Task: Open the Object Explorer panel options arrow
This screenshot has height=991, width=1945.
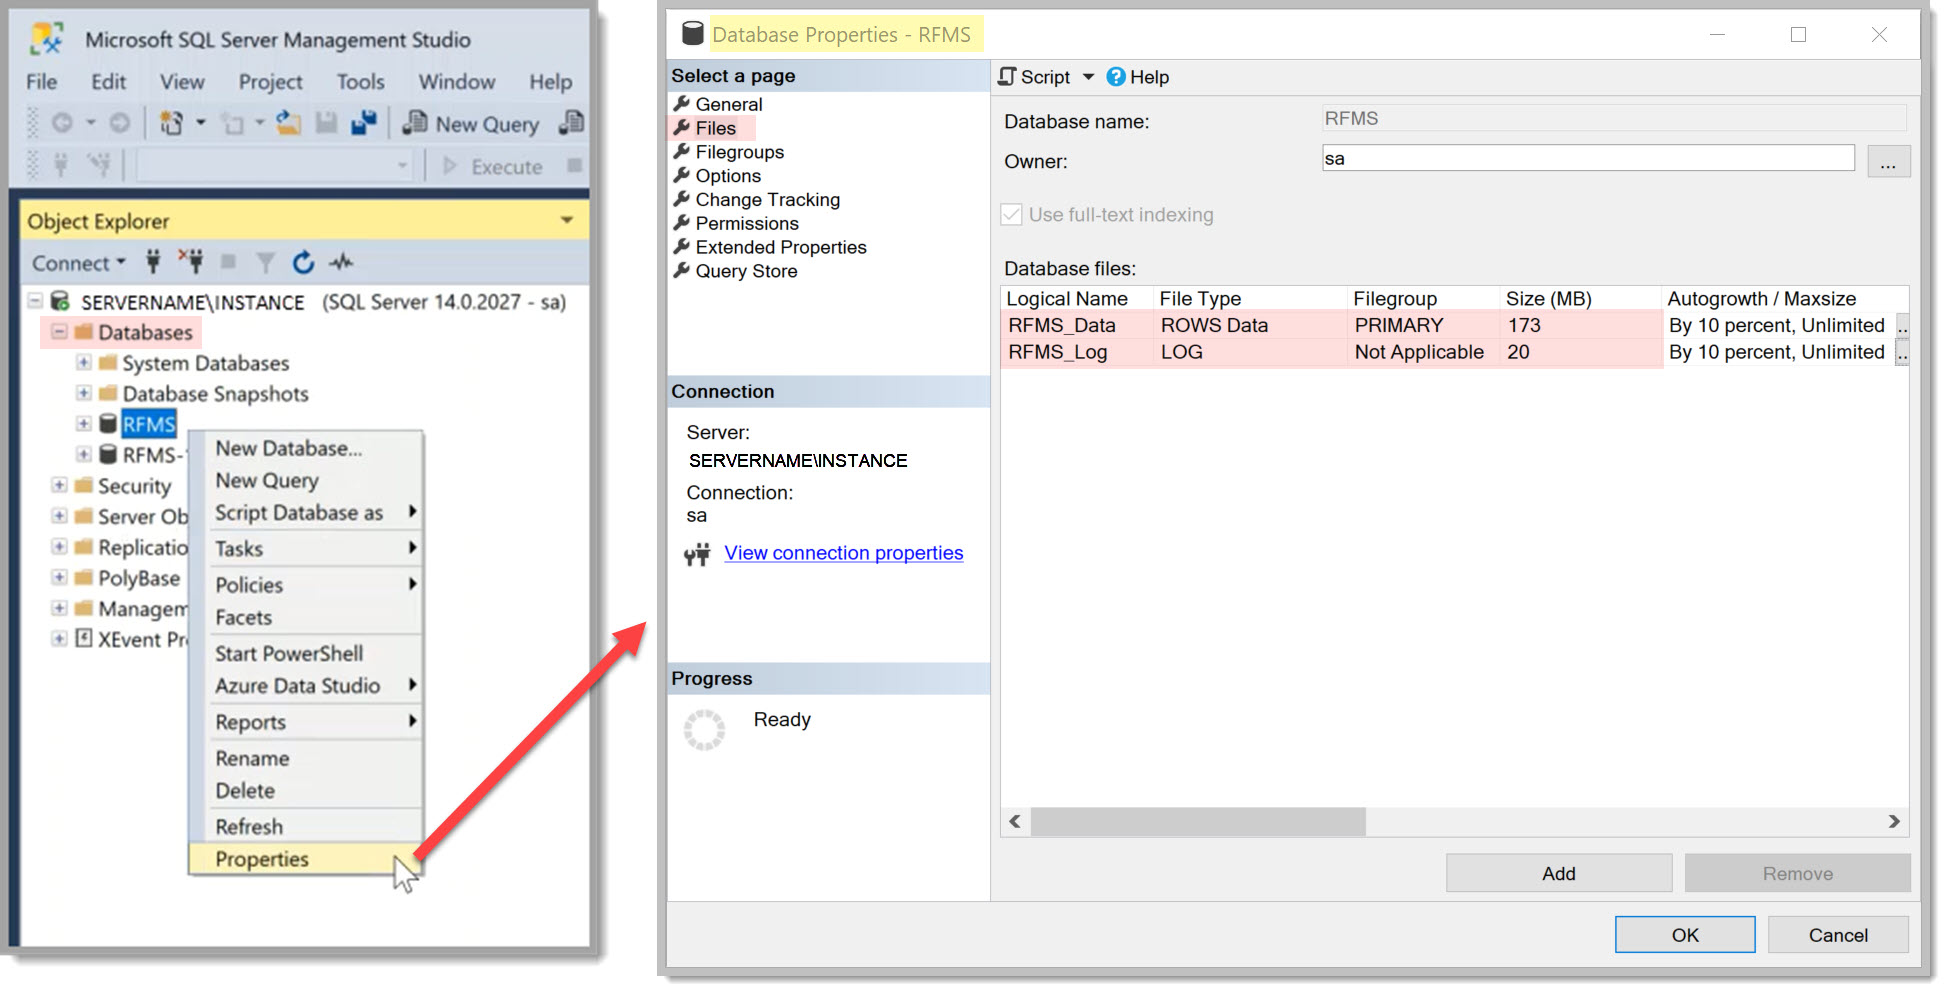Action: point(567,220)
